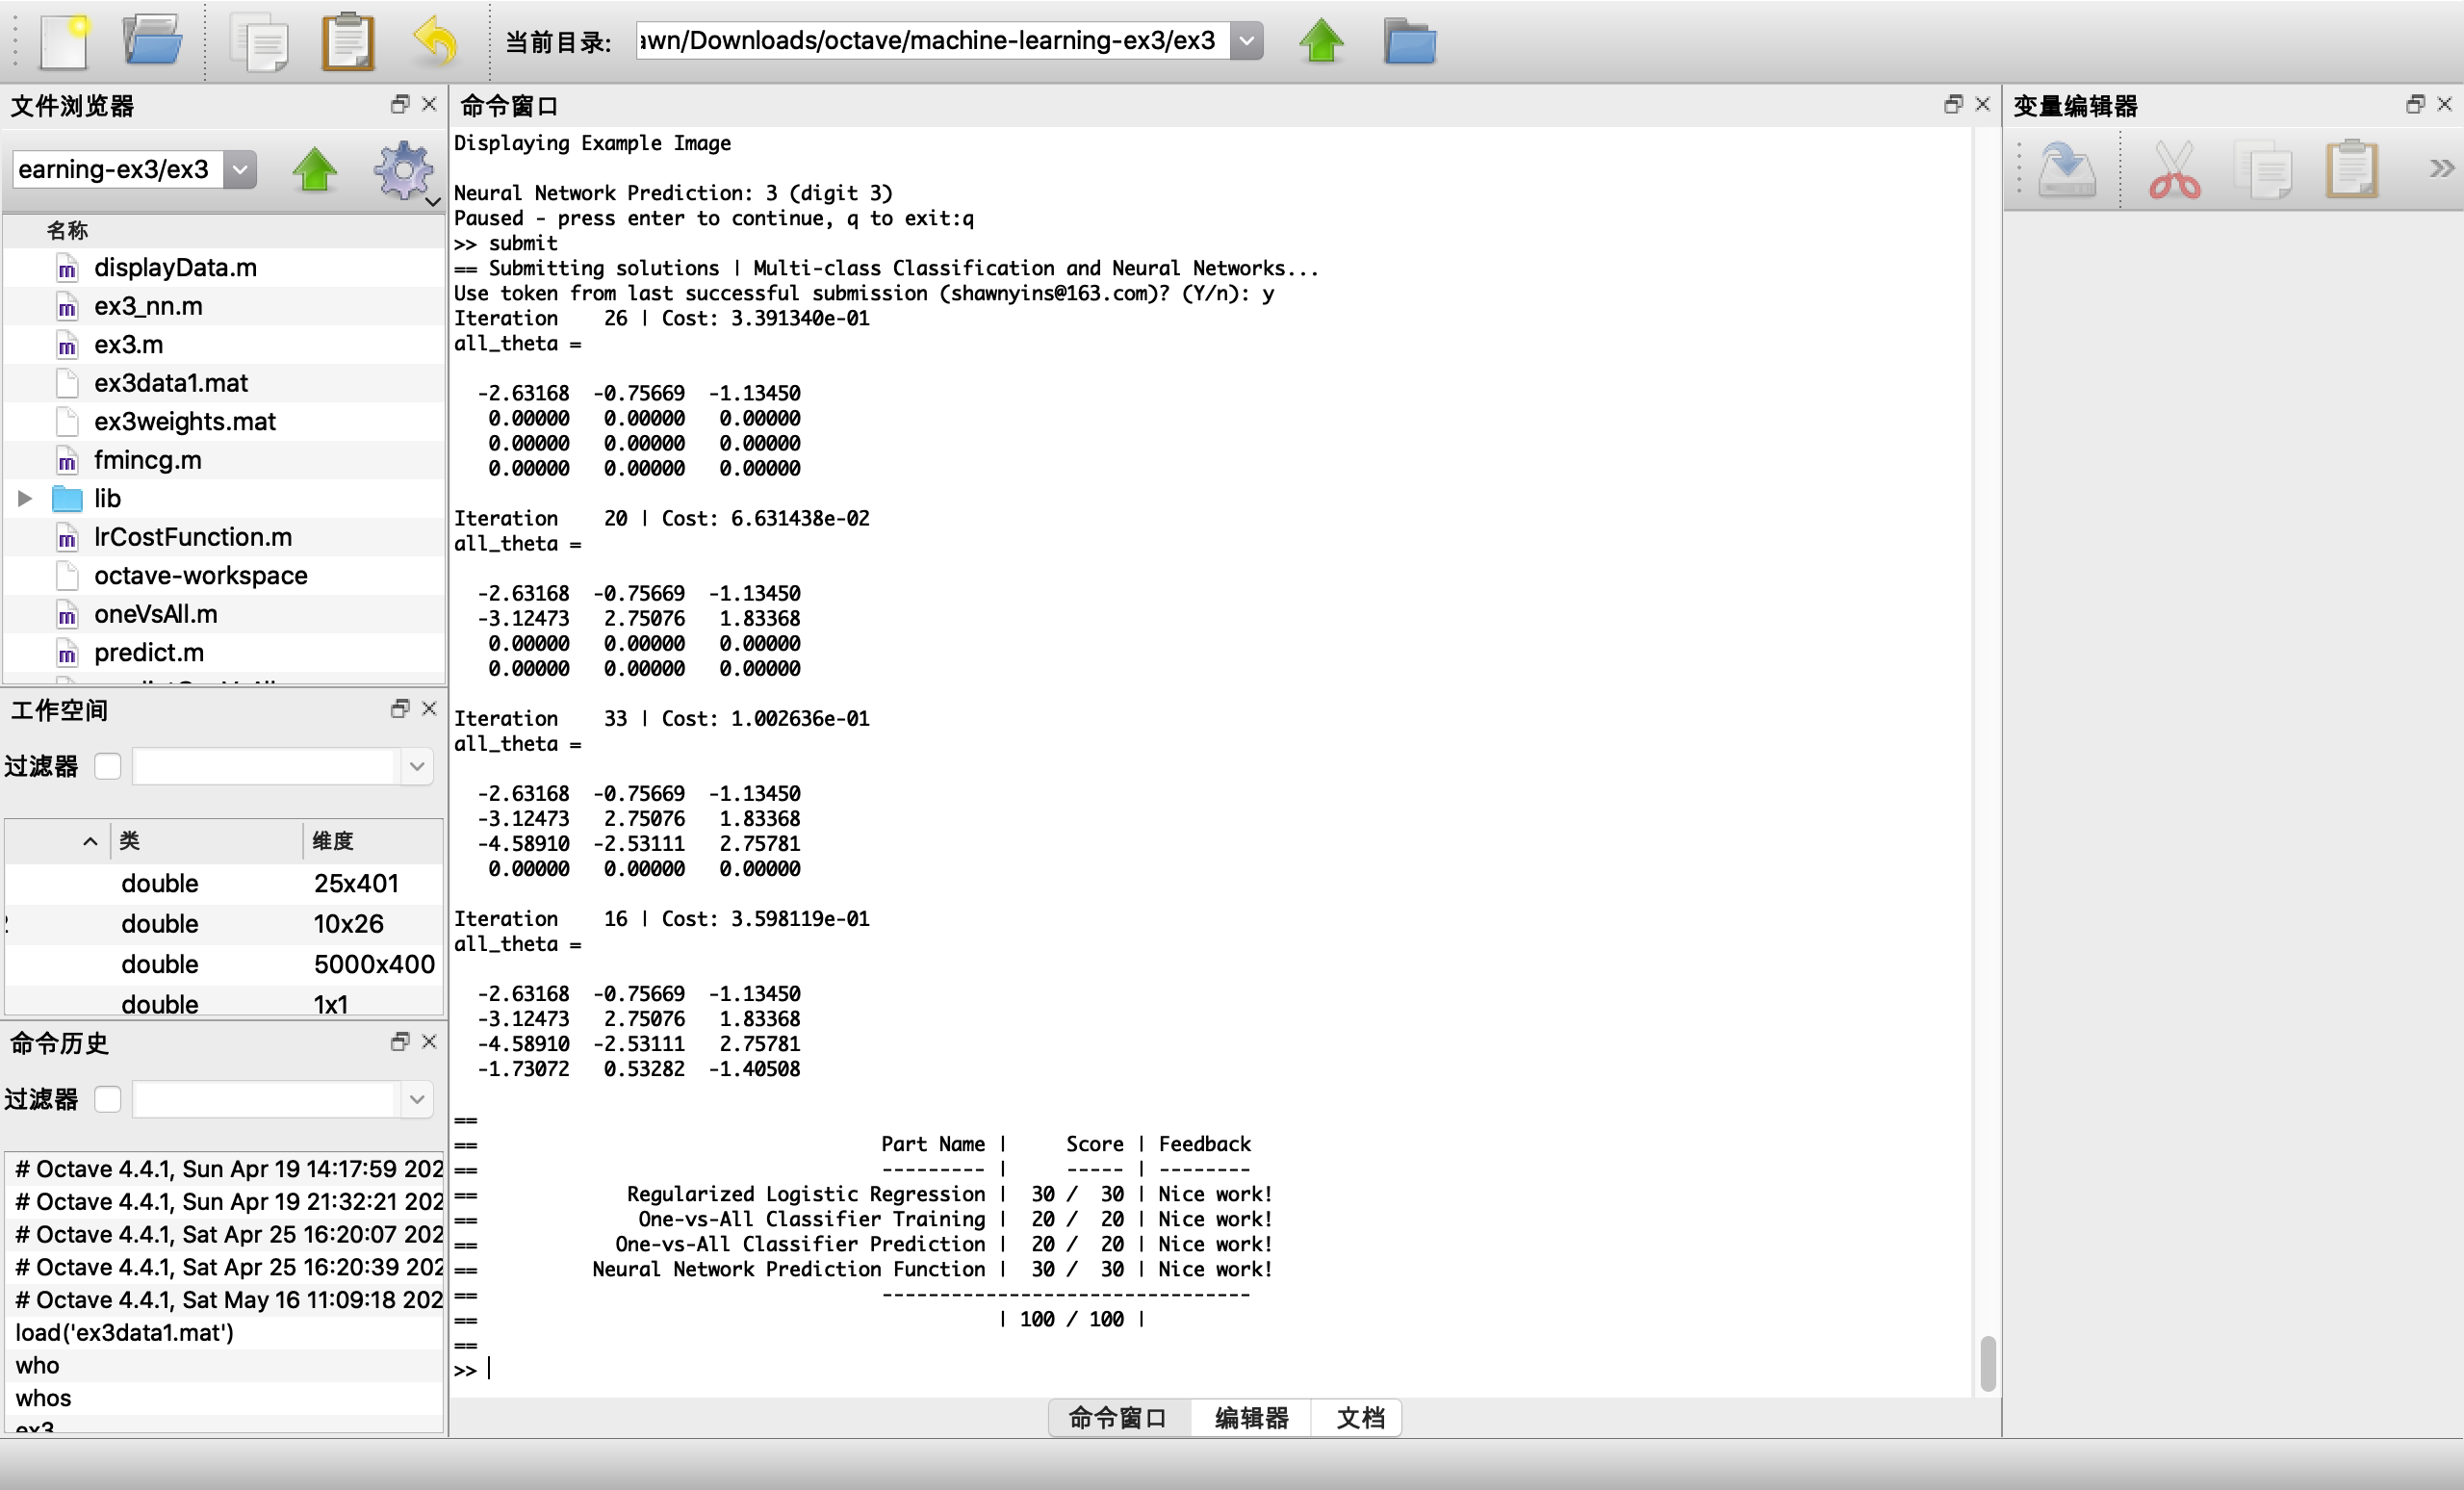This screenshot has width=2464, height=1490.
Task: Open the command history filter dropdown
Action: pos(417,1099)
